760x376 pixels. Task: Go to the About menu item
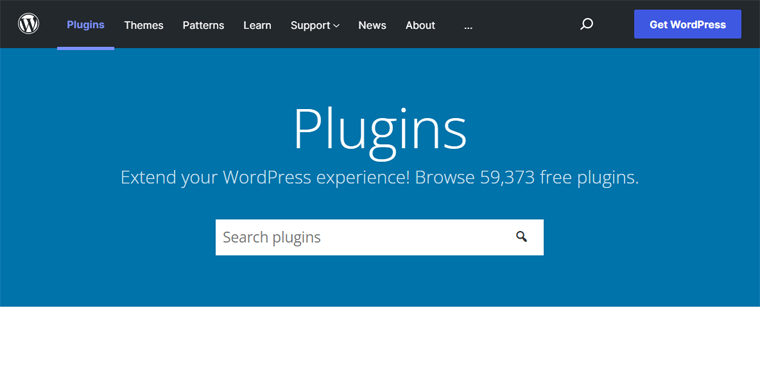[x=420, y=25]
